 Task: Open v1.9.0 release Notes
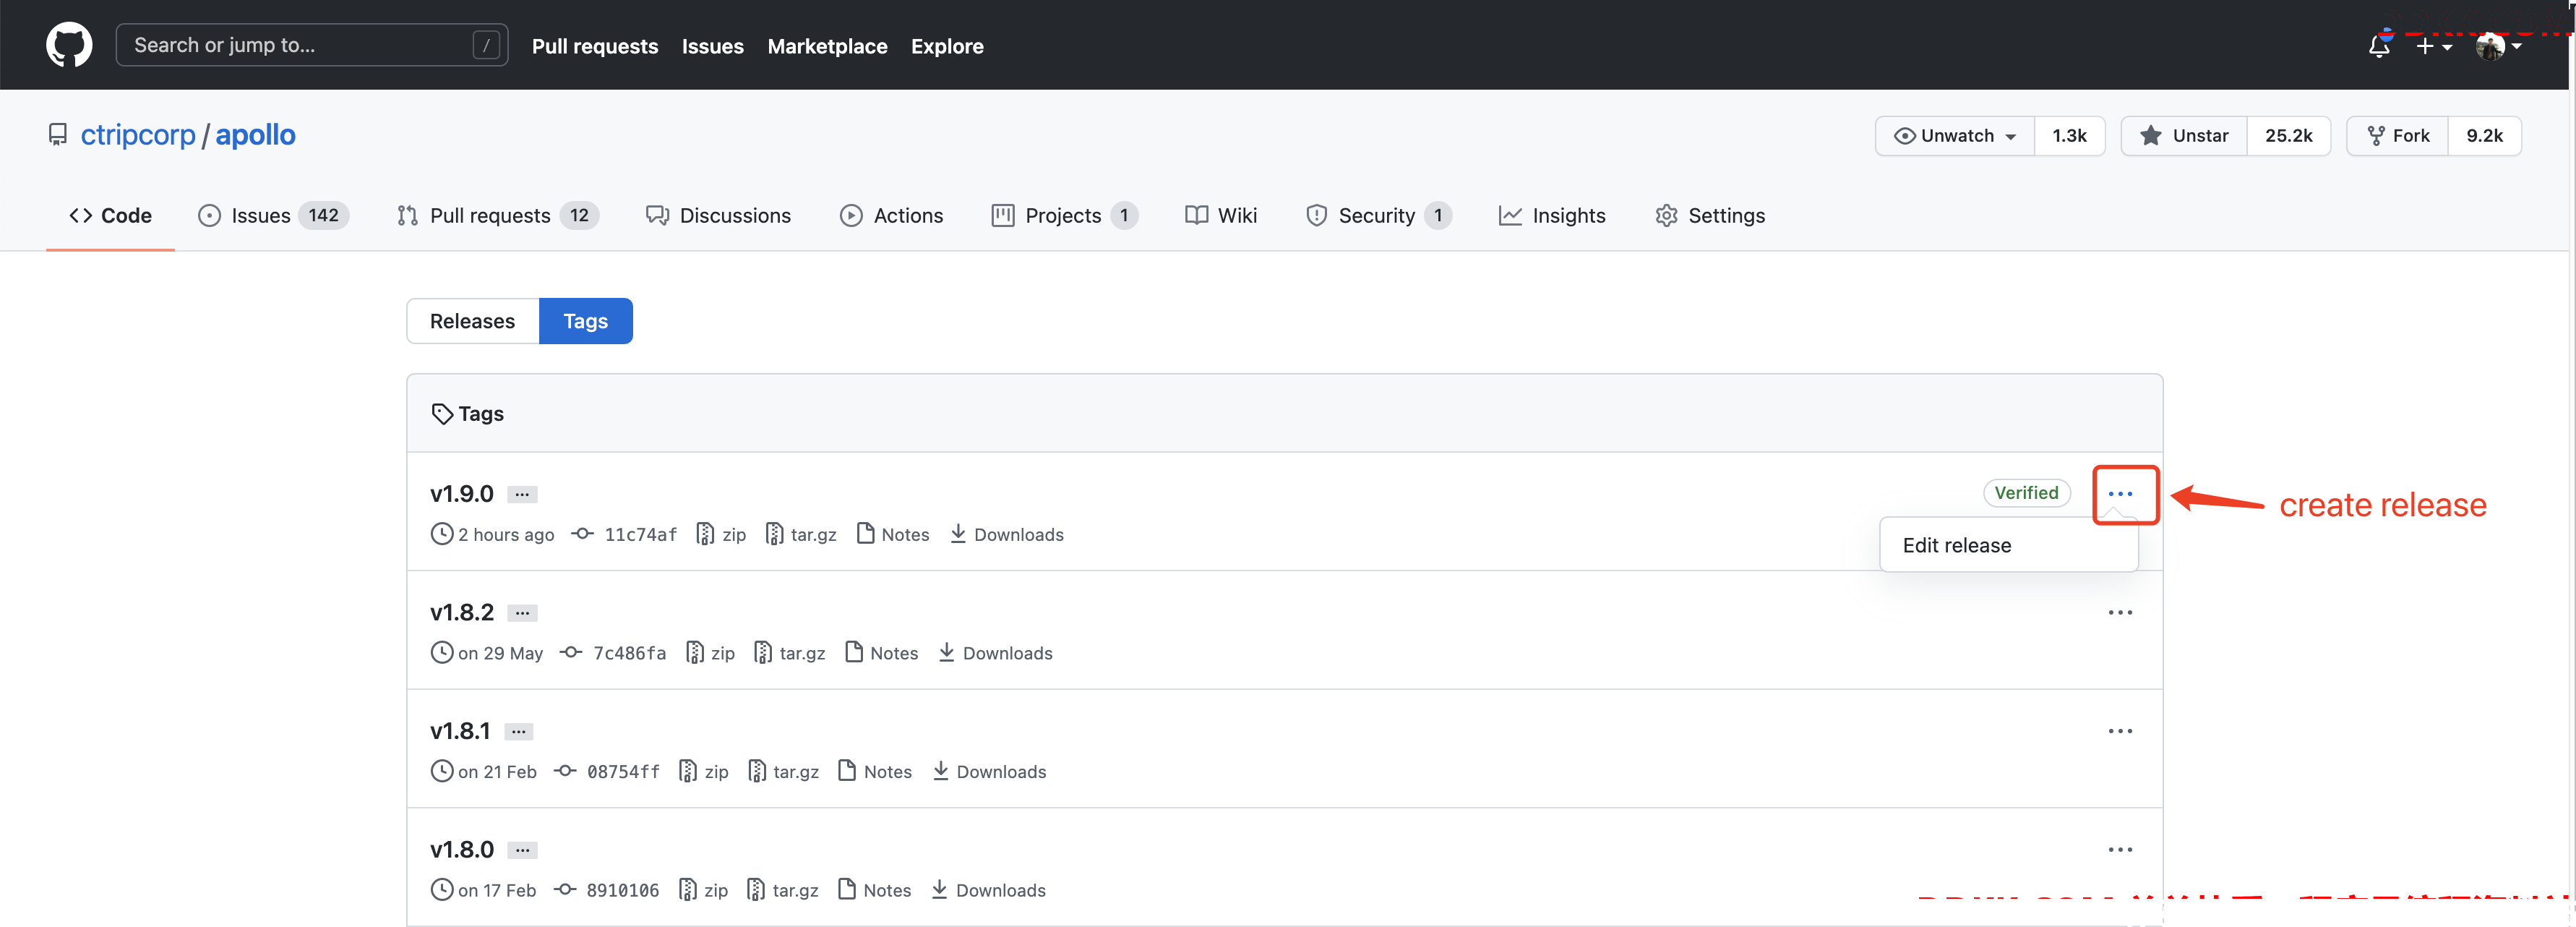point(893,535)
